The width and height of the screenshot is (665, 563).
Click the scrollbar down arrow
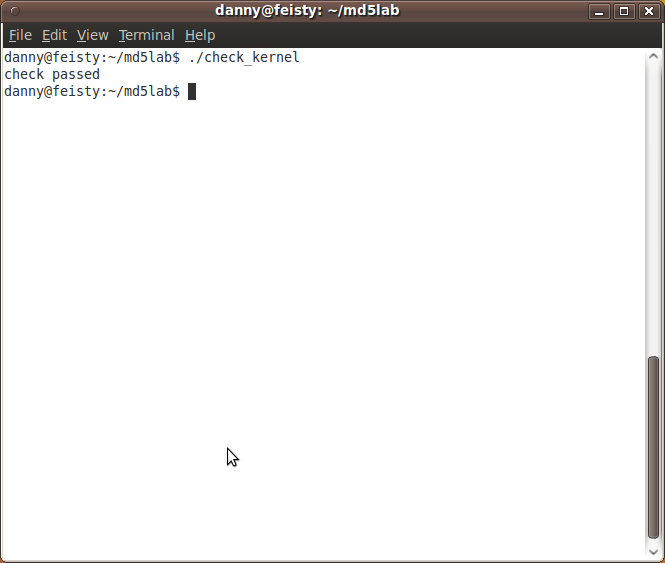click(653, 551)
